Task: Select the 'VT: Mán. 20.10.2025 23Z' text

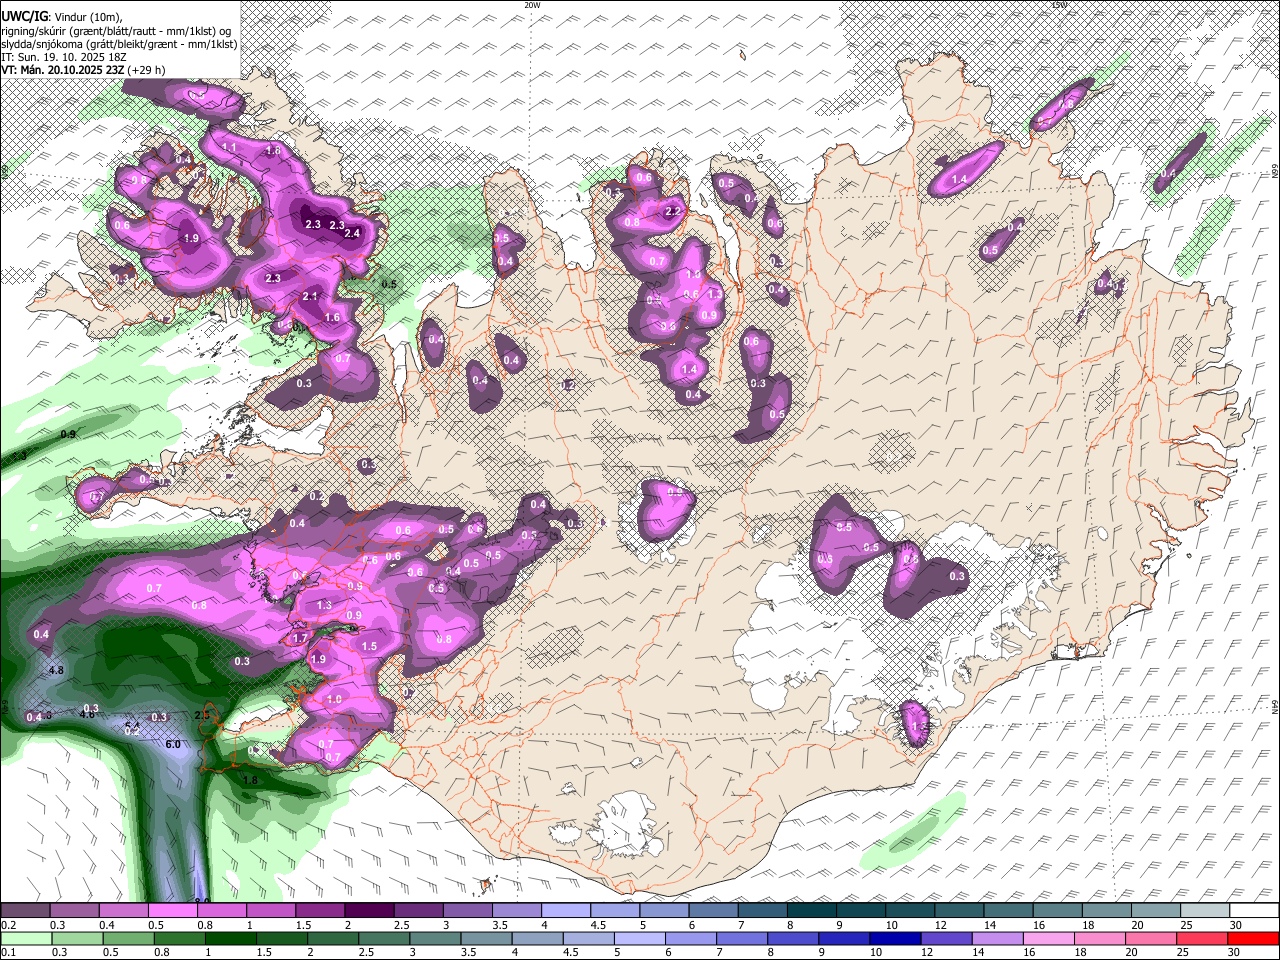Action: [x=61, y=70]
